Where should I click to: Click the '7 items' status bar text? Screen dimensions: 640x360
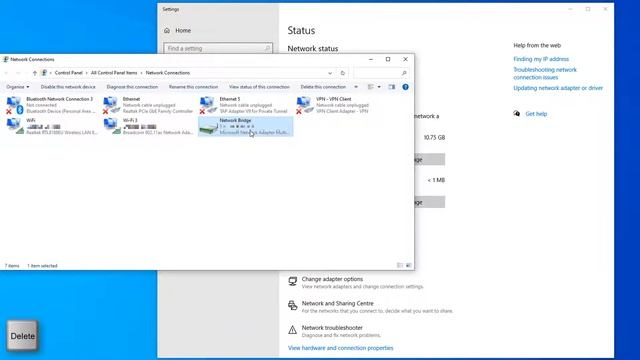point(12,266)
